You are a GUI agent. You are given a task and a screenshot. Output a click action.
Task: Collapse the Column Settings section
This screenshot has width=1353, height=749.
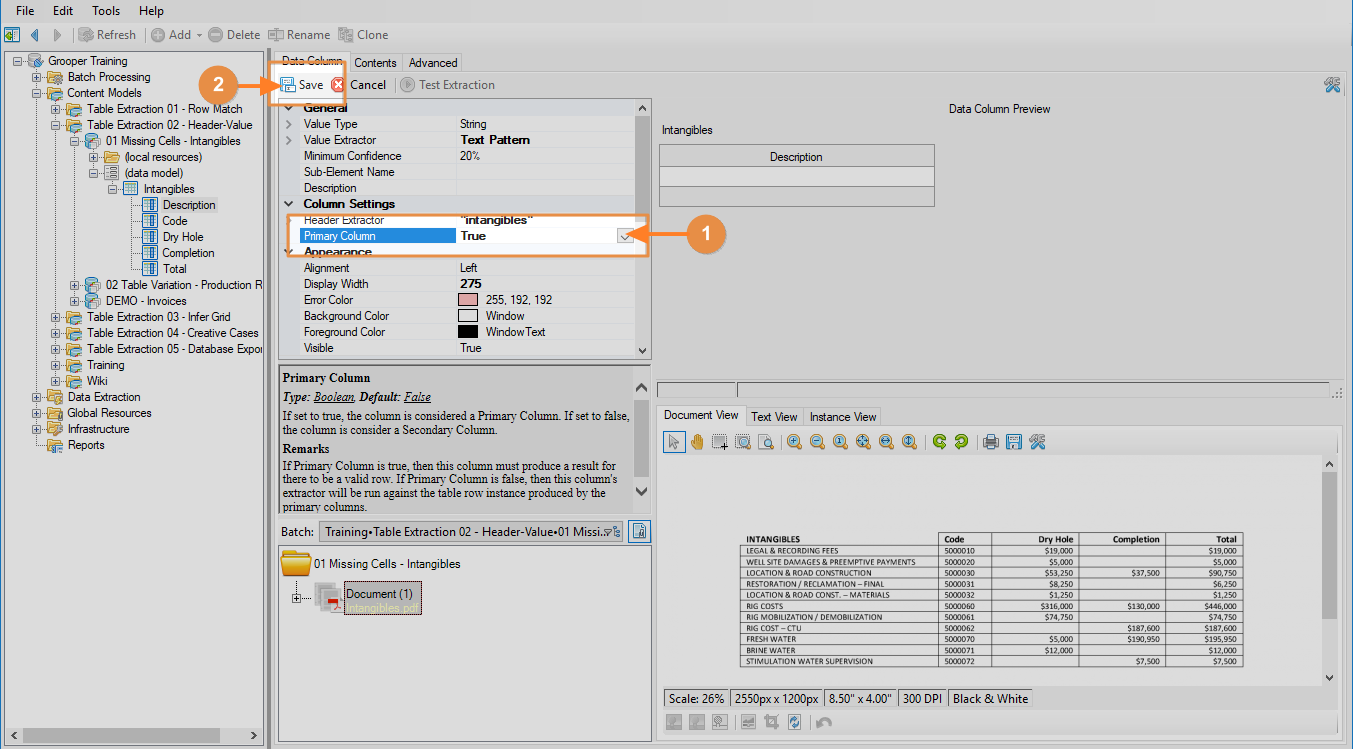coord(289,204)
